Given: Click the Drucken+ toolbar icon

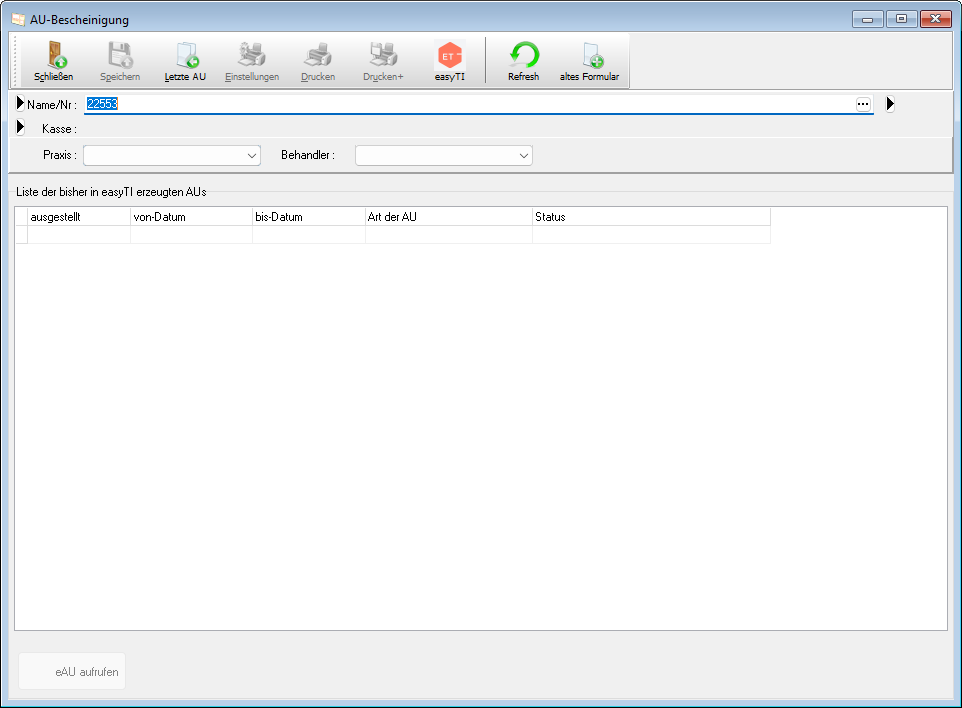Looking at the screenshot, I should point(383,56).
